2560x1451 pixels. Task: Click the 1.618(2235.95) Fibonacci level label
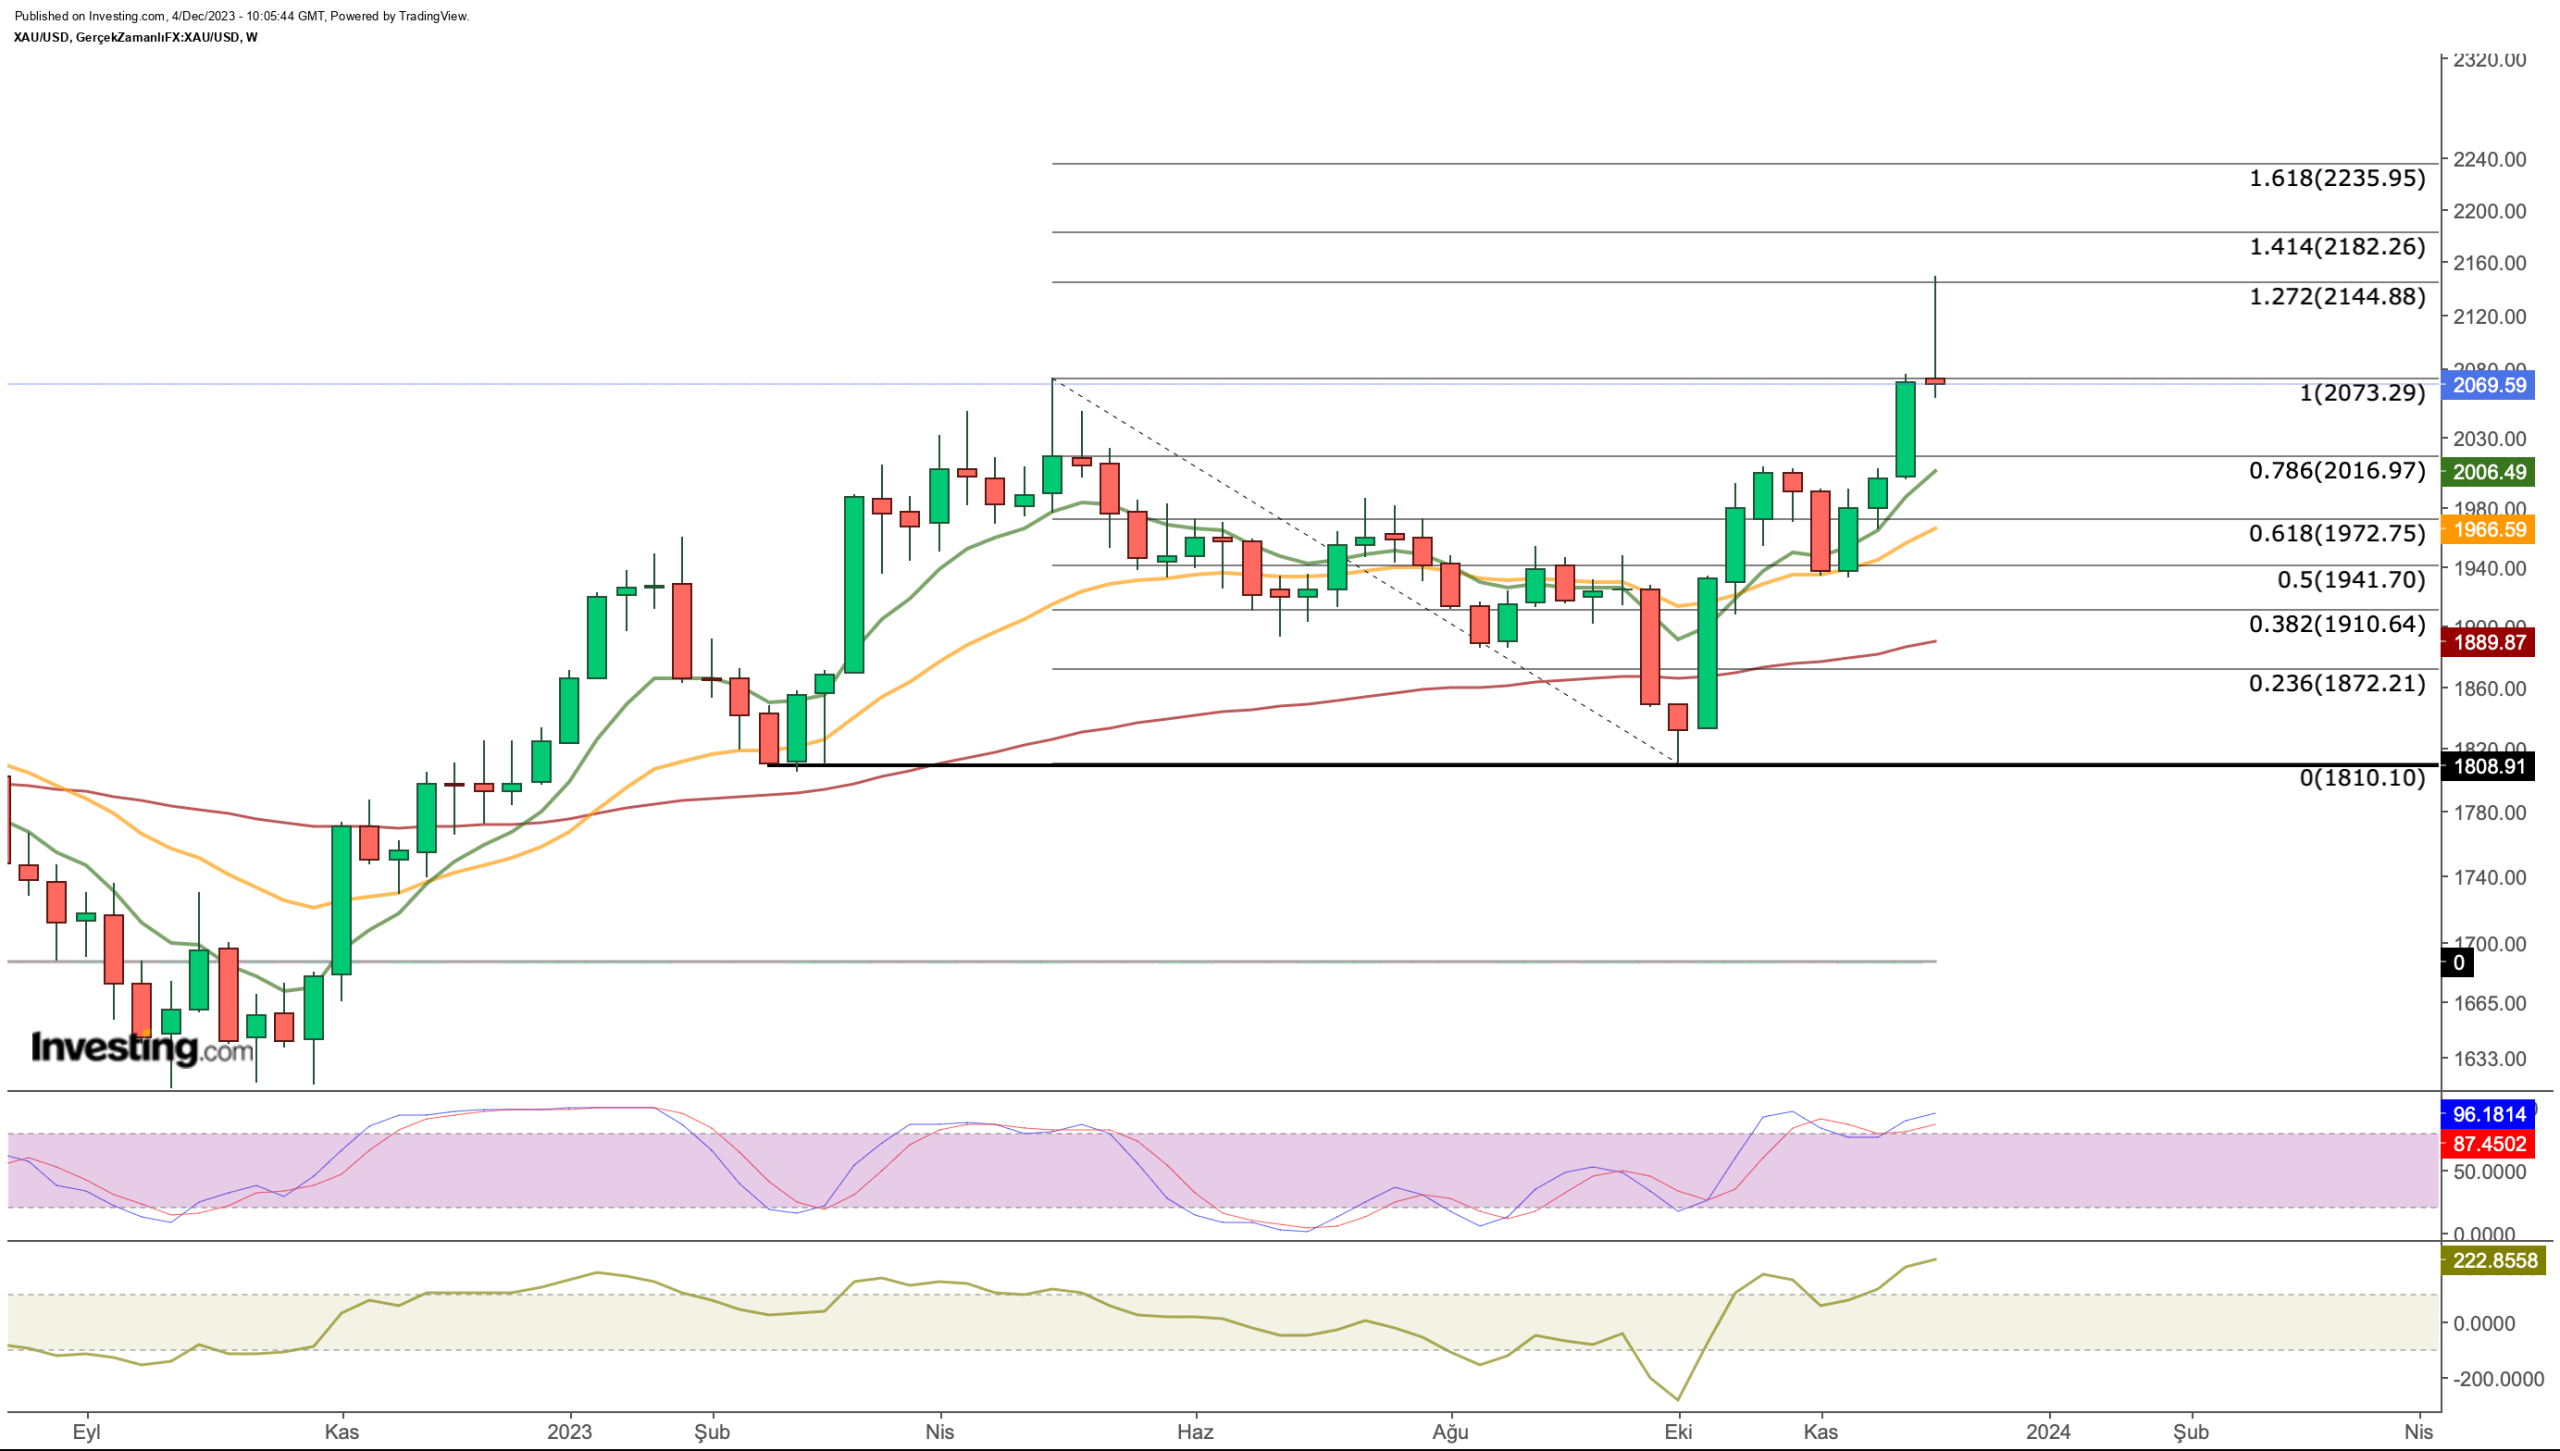coord(2337,178)
